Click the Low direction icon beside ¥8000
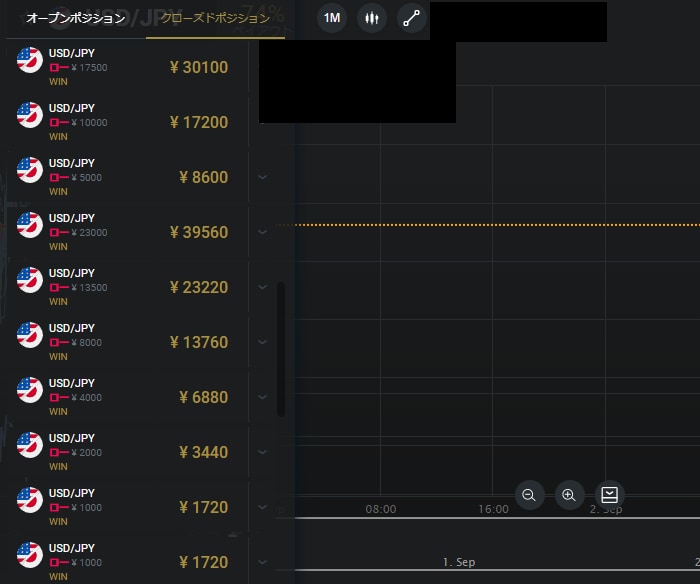 (59, 342)
